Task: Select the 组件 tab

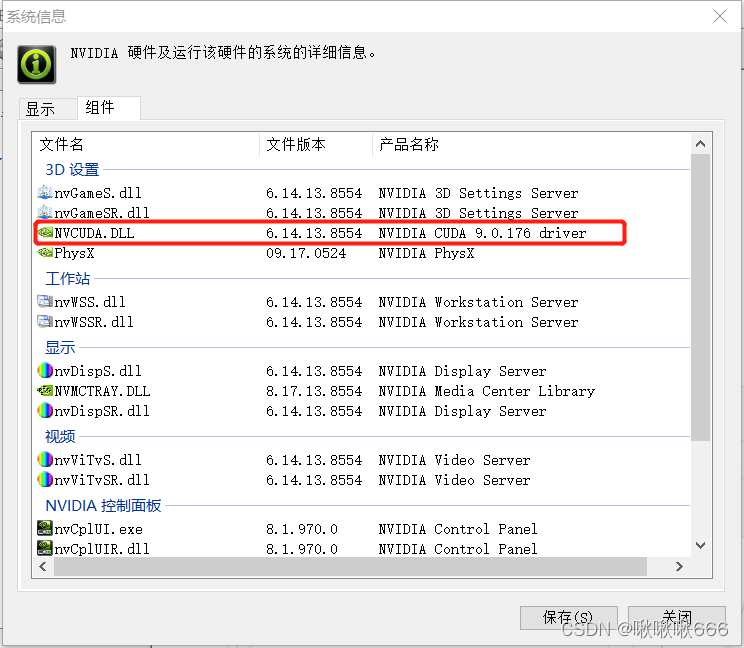Action: pos(109,107)
